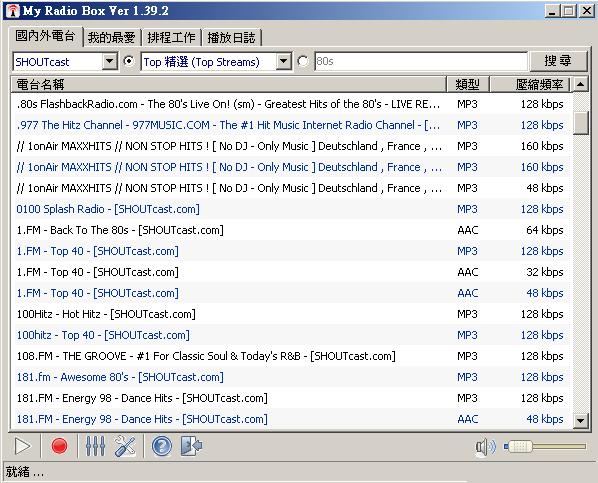Select 1onAir MAXXHITS 48 kbps row
The image size is (598, 483).
point(292,188)
